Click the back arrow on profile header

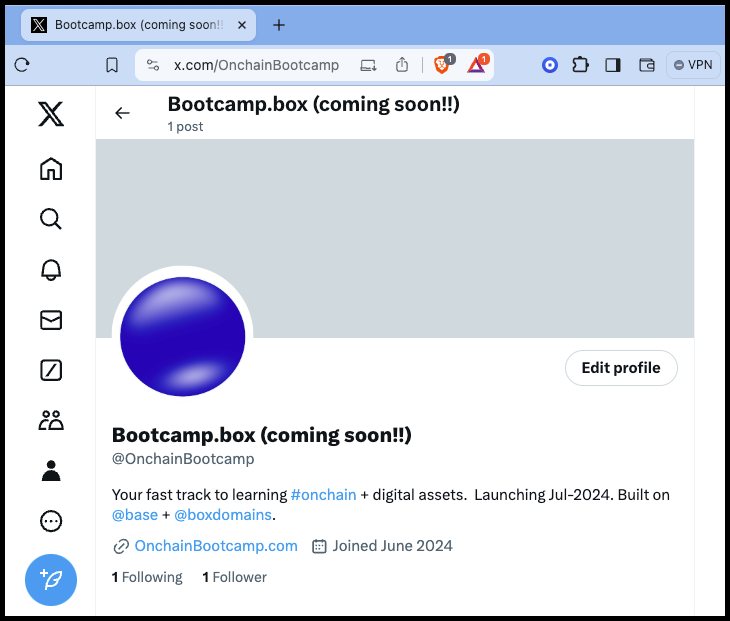click(122, 113)
